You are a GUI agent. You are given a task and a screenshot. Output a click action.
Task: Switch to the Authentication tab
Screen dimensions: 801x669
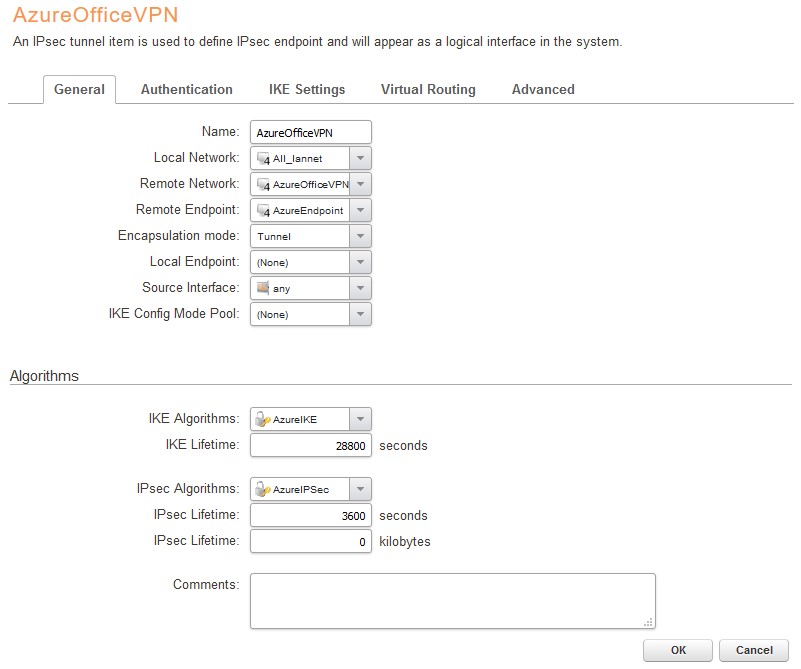(186, 89)
